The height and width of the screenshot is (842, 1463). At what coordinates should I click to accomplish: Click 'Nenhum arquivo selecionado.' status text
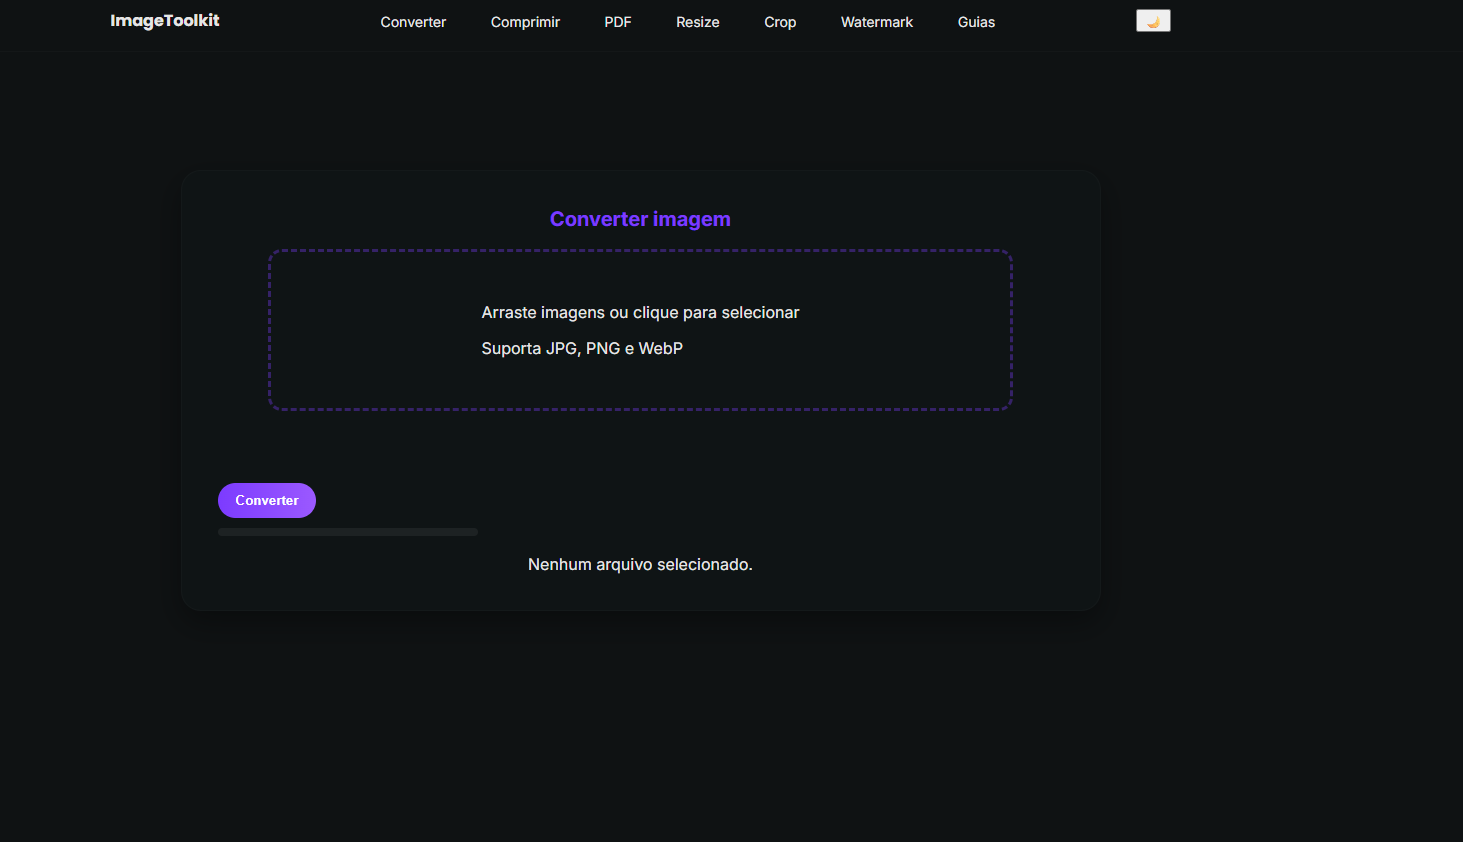pos(640,565)
